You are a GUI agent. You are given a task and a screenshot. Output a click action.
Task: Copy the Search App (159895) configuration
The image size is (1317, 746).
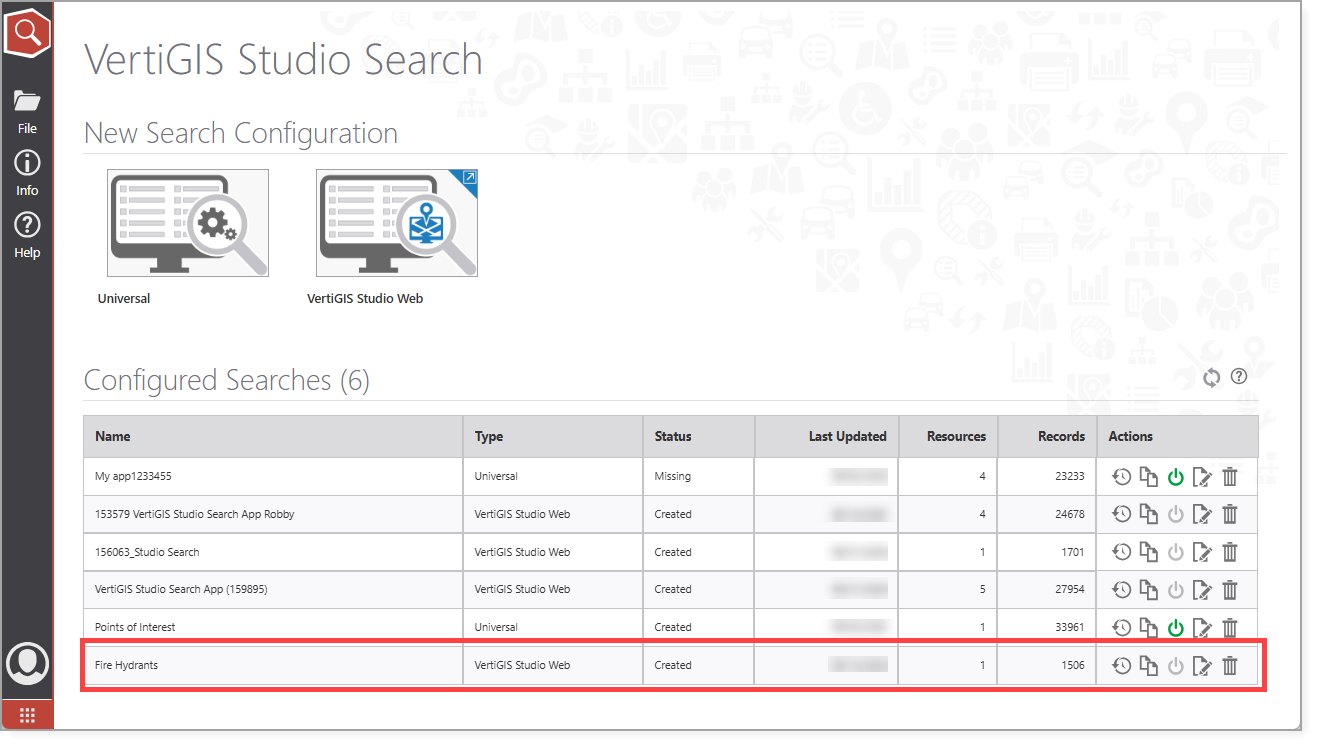click(1149, 590)
